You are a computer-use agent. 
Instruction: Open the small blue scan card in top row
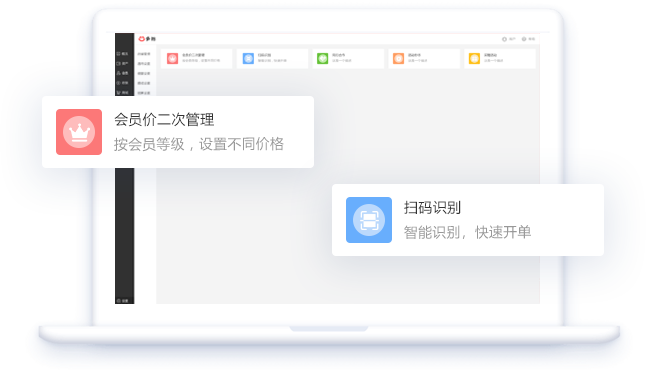pyautogui.click(x=272, y=59)
